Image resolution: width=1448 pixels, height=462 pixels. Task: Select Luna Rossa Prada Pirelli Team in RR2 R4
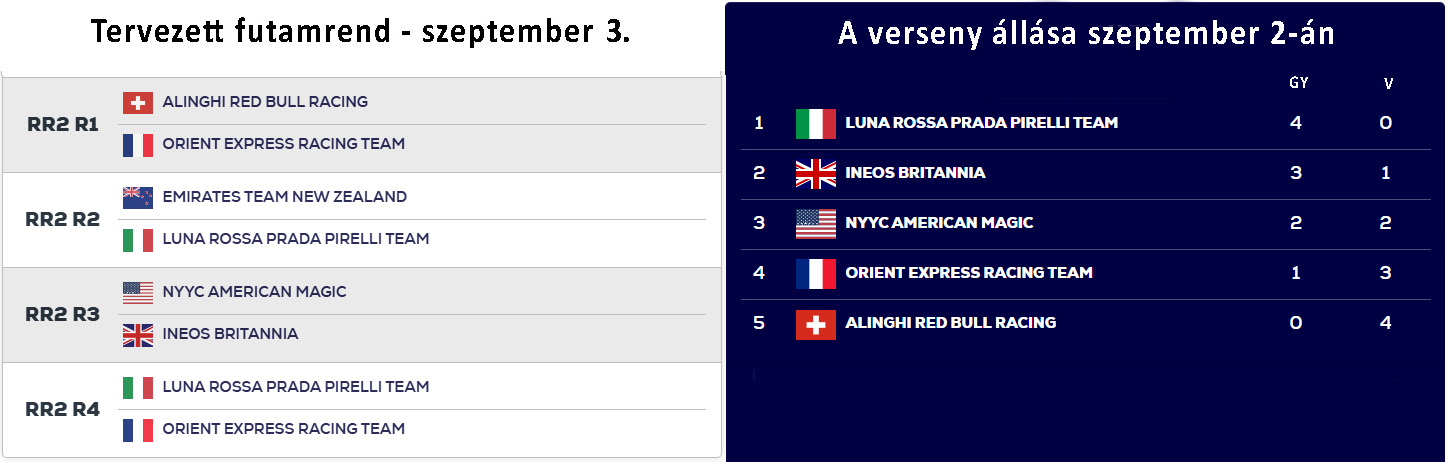[296, 387]
